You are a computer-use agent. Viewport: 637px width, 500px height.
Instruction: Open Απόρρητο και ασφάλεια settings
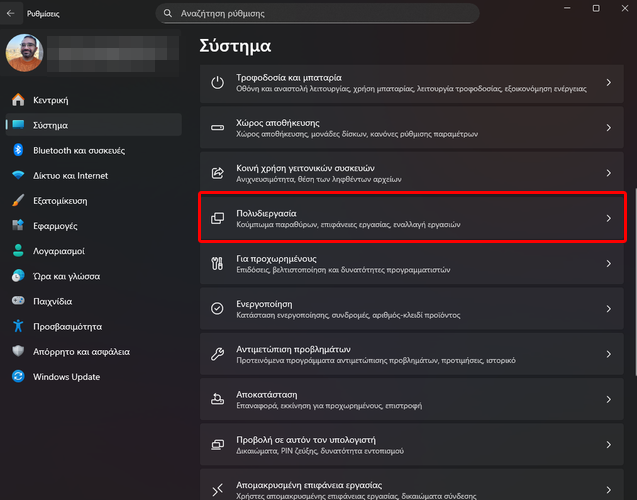81,351
